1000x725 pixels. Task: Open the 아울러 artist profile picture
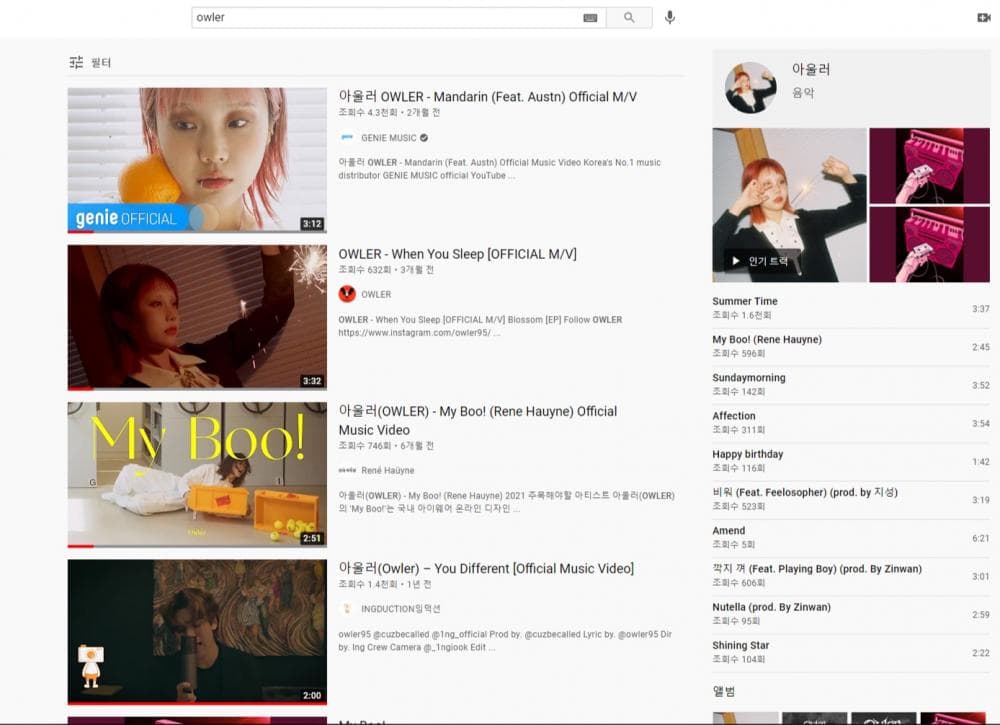click(x=751, y=87)
